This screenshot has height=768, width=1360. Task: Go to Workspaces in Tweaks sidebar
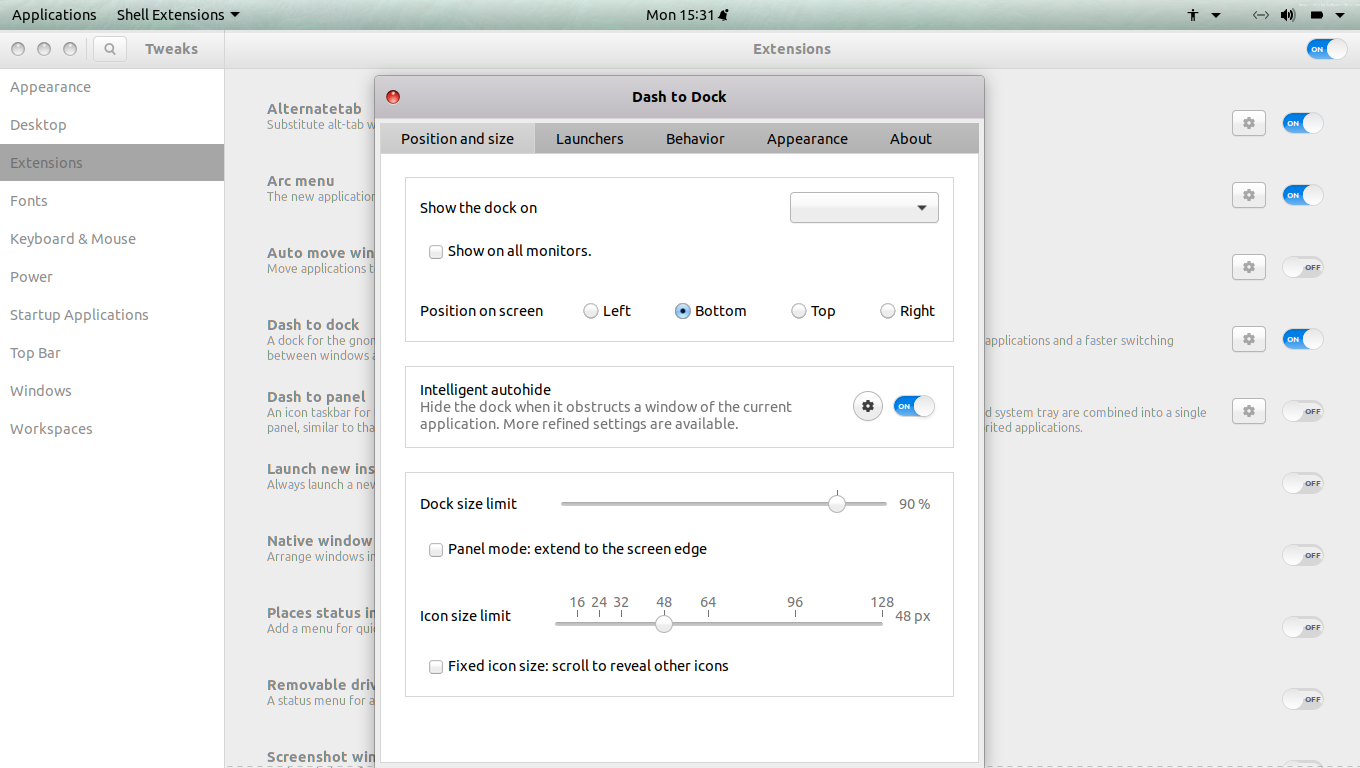click(x=112, y=429)
